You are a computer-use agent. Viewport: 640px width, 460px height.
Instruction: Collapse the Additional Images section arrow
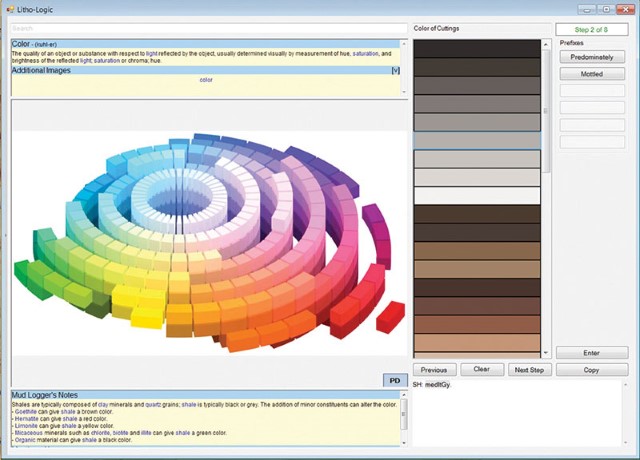click(x=396, y=70)
